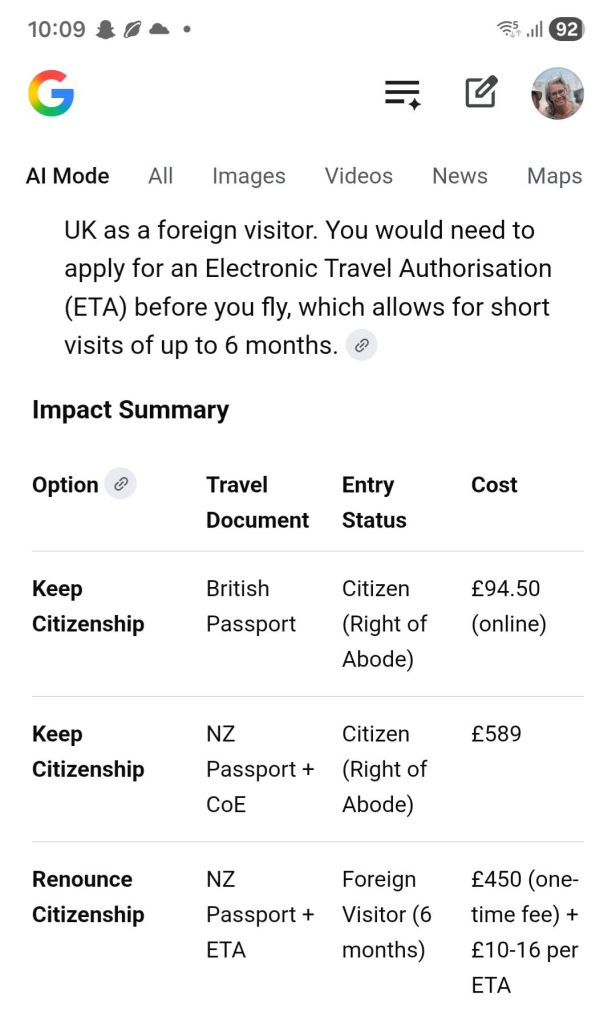
Task: Switch to the Images tab
Action: [x=248, y=176]
